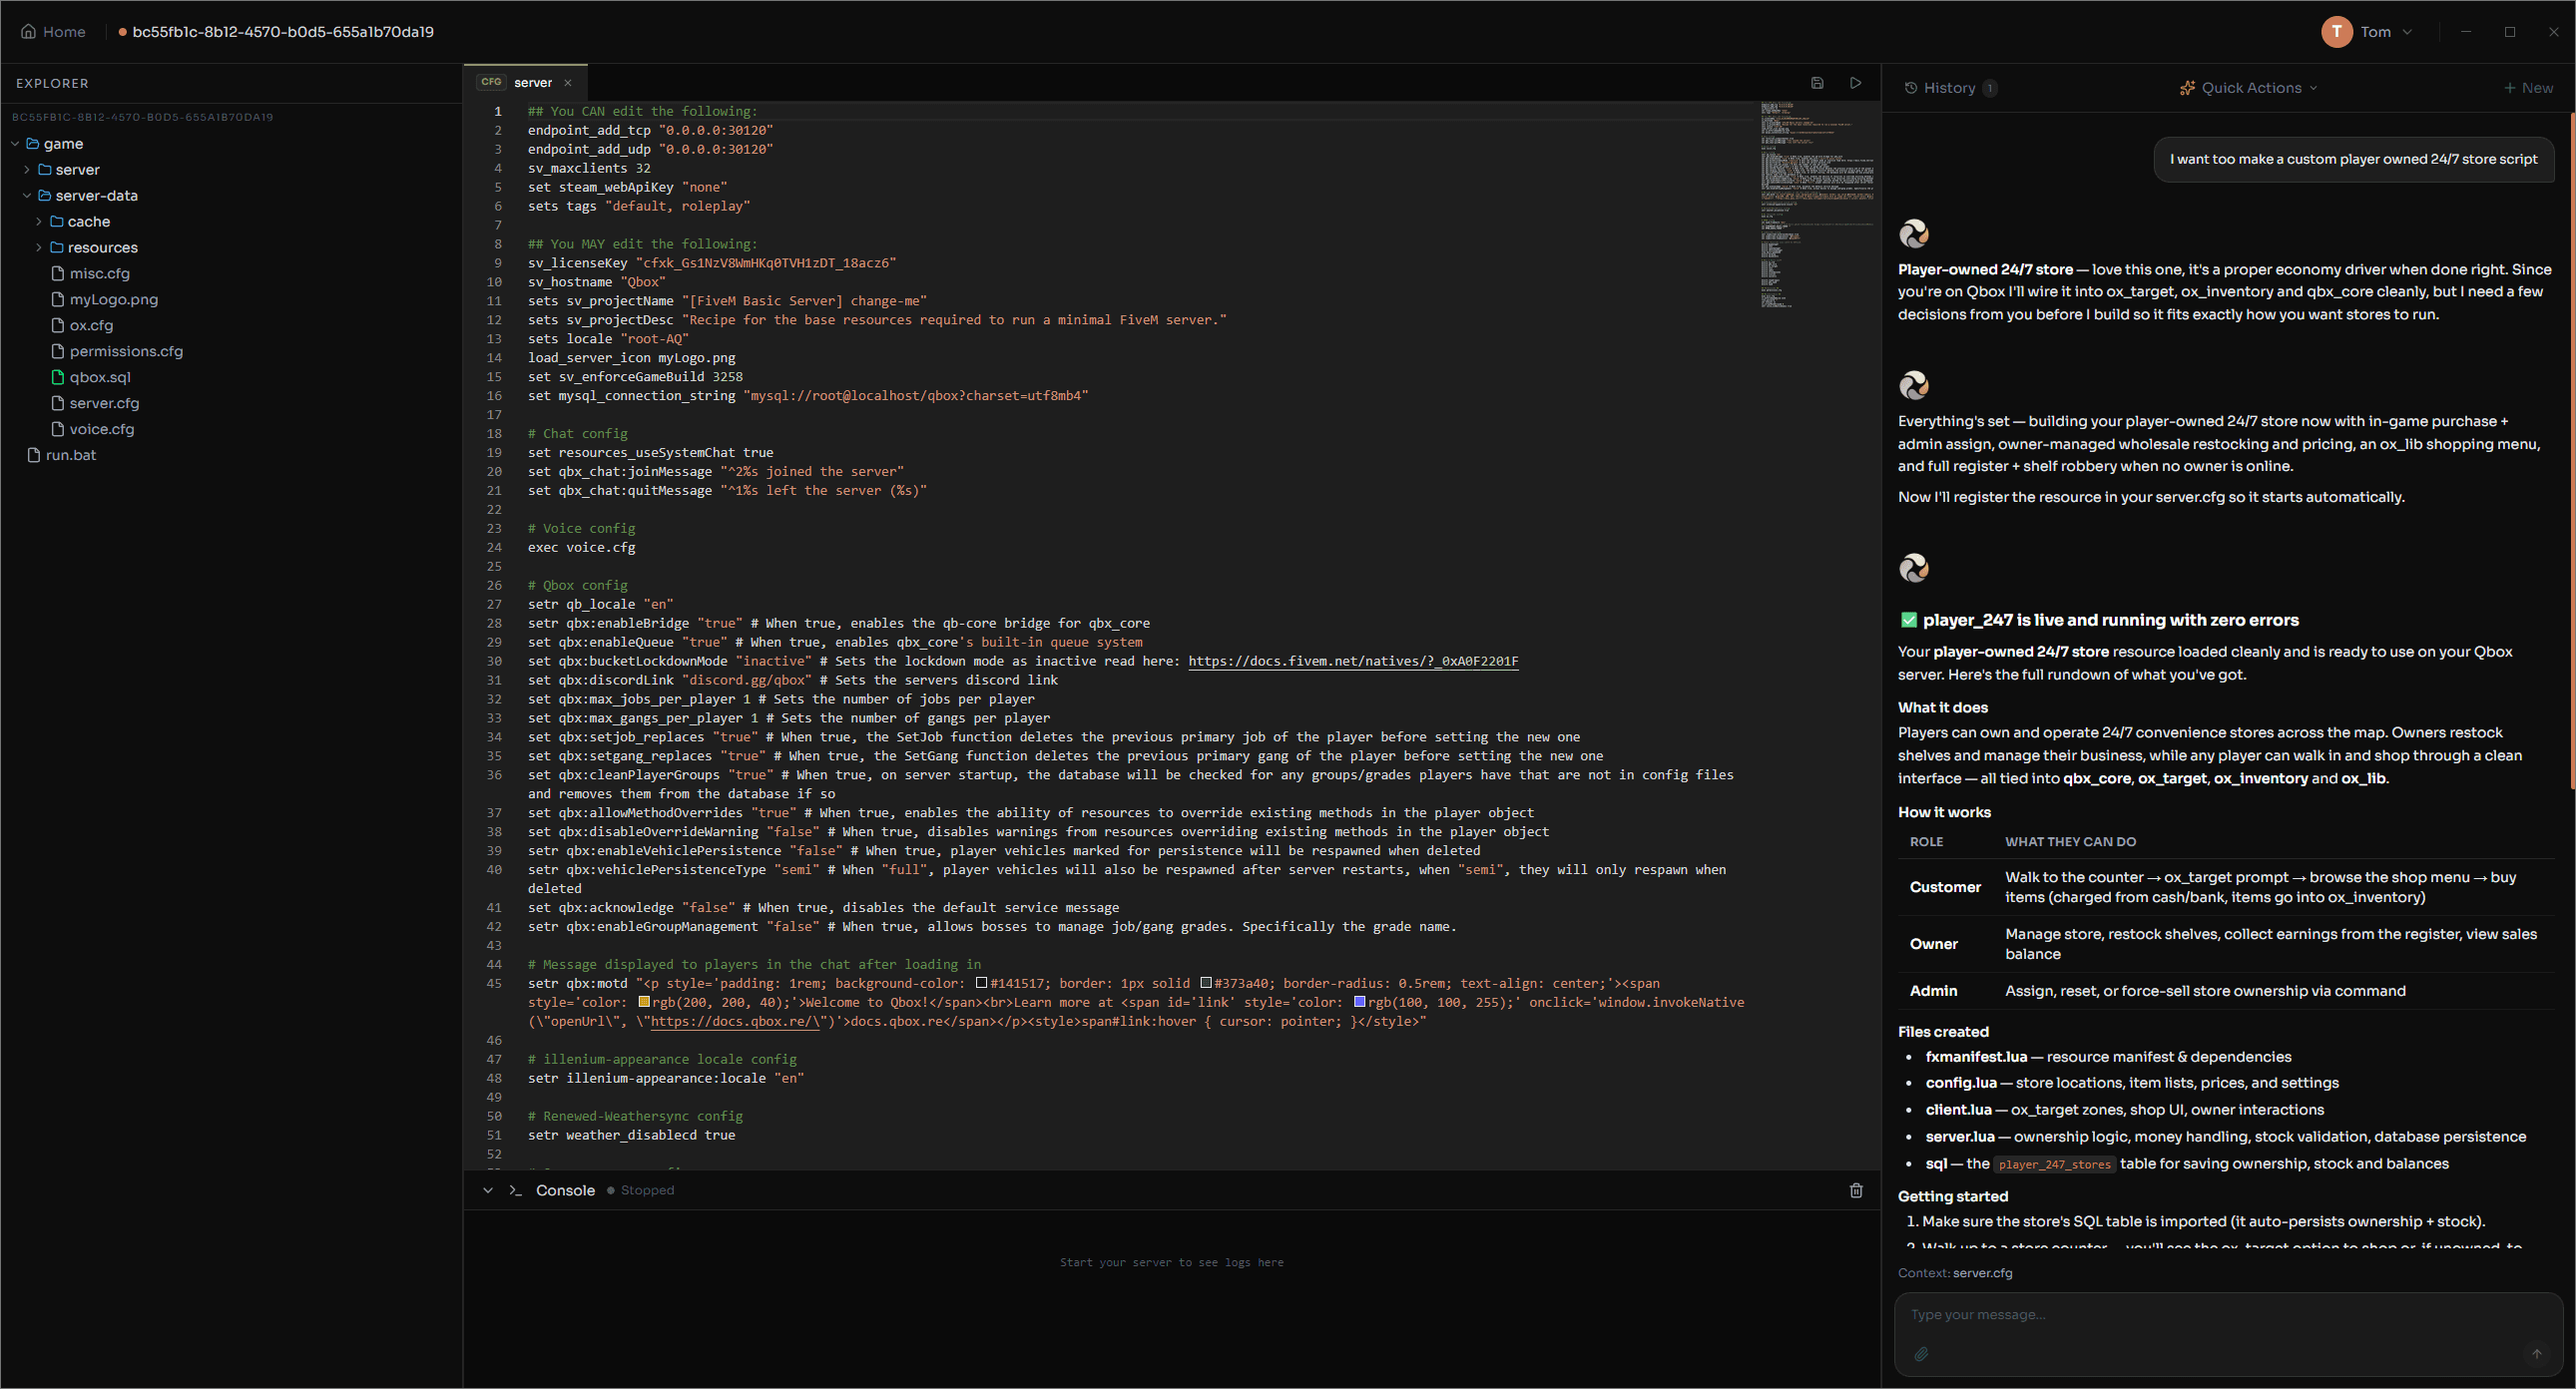The image size is (2576, 1389).
Task: Click the exec voice.cfg line
Action: point(581,548)
